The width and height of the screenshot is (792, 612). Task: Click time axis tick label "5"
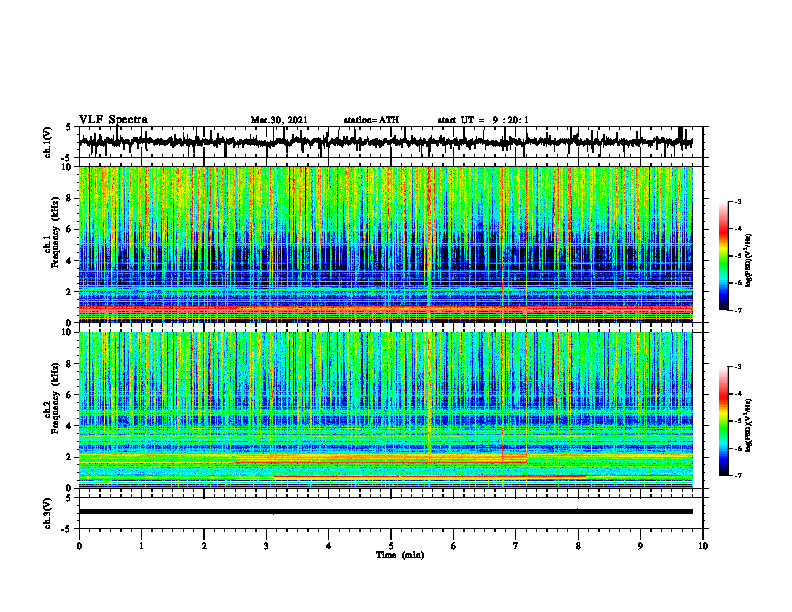391,546
